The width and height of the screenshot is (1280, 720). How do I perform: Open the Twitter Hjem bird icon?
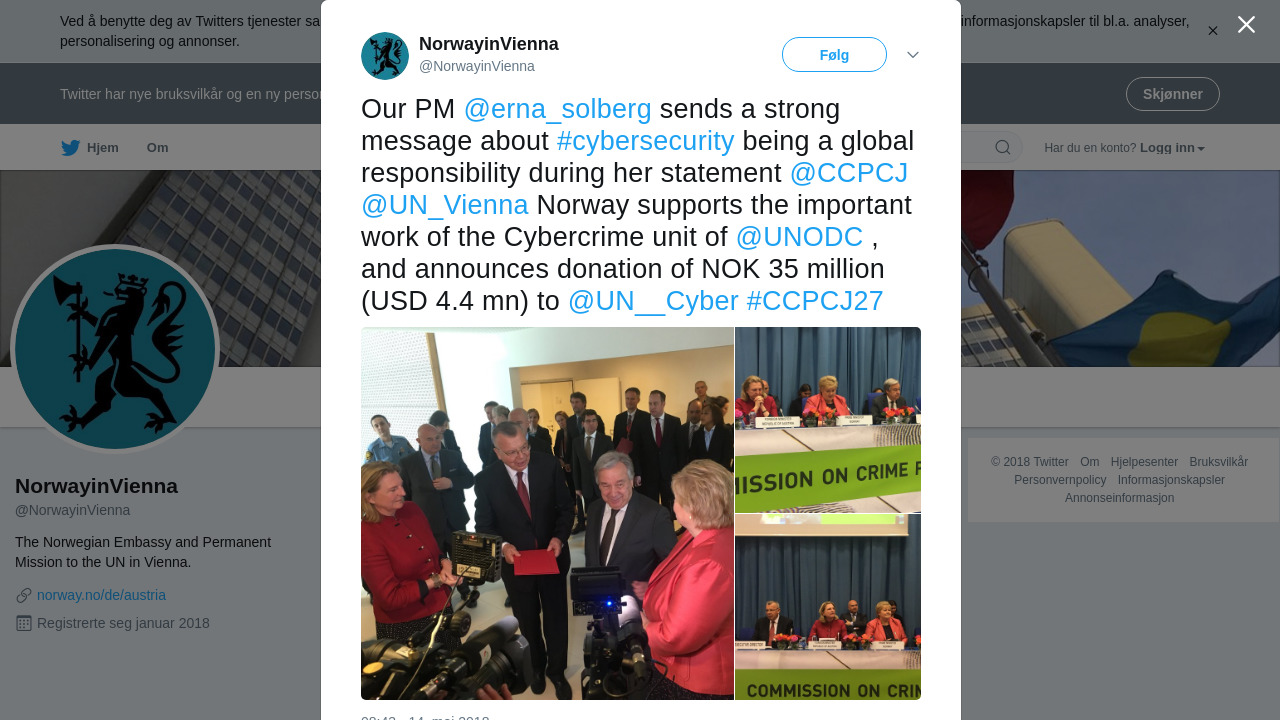tap(70, 148)
